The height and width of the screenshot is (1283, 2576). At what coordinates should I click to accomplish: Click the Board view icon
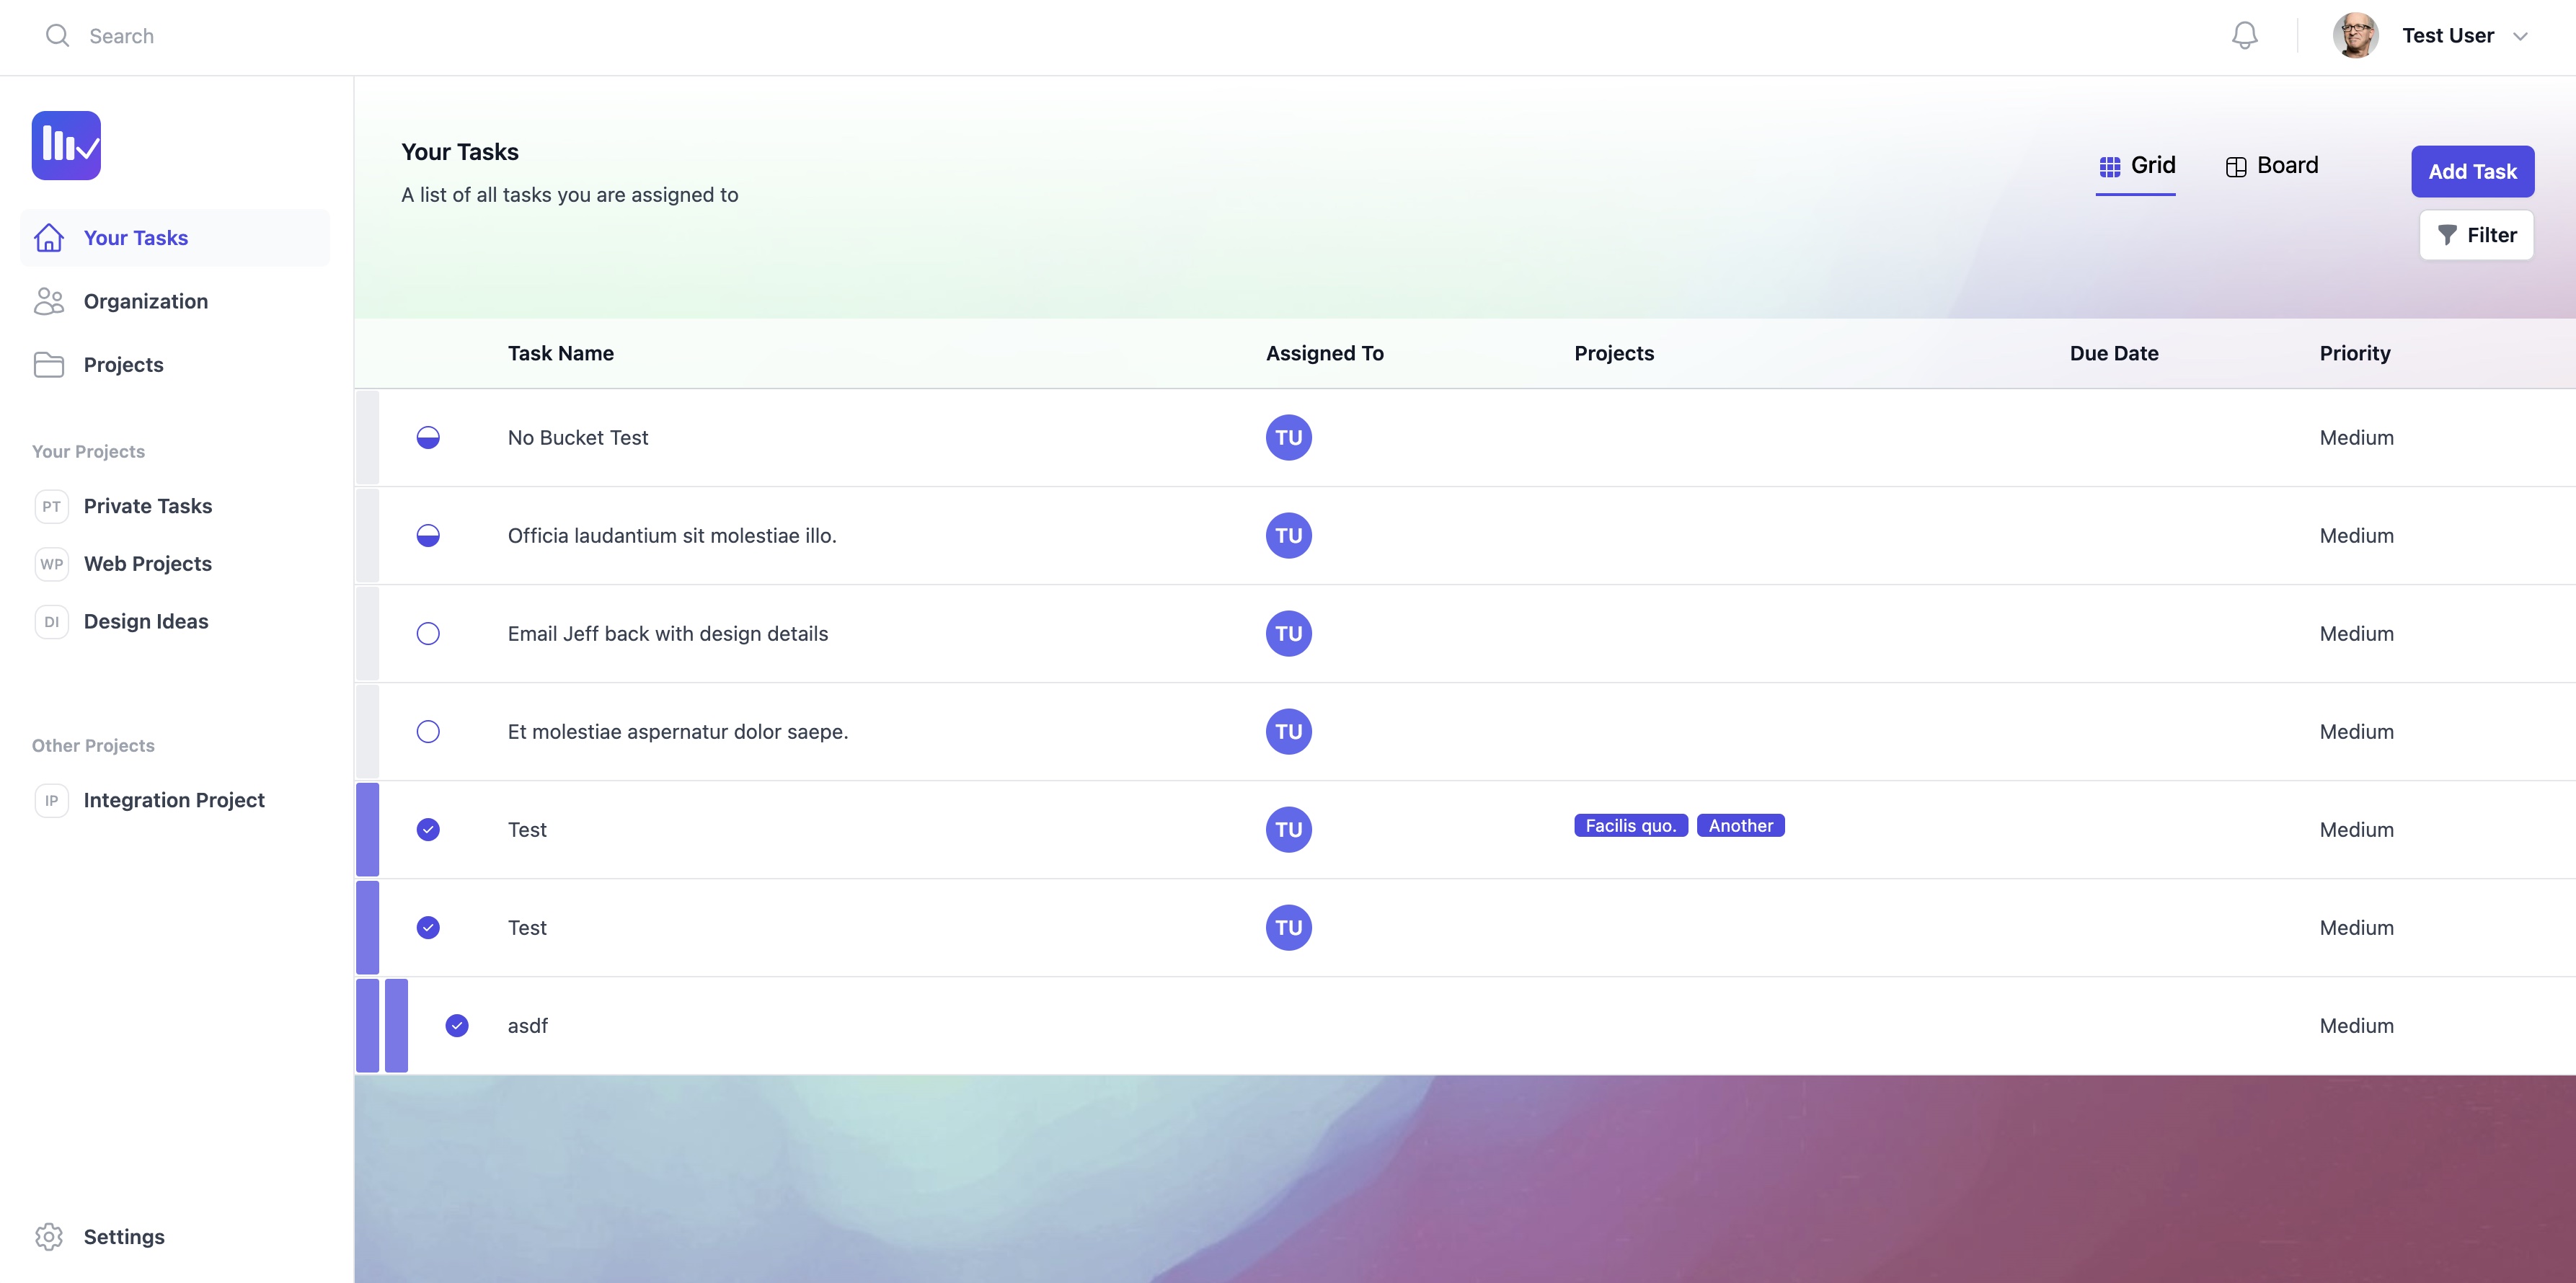[x=2236, y=167]
